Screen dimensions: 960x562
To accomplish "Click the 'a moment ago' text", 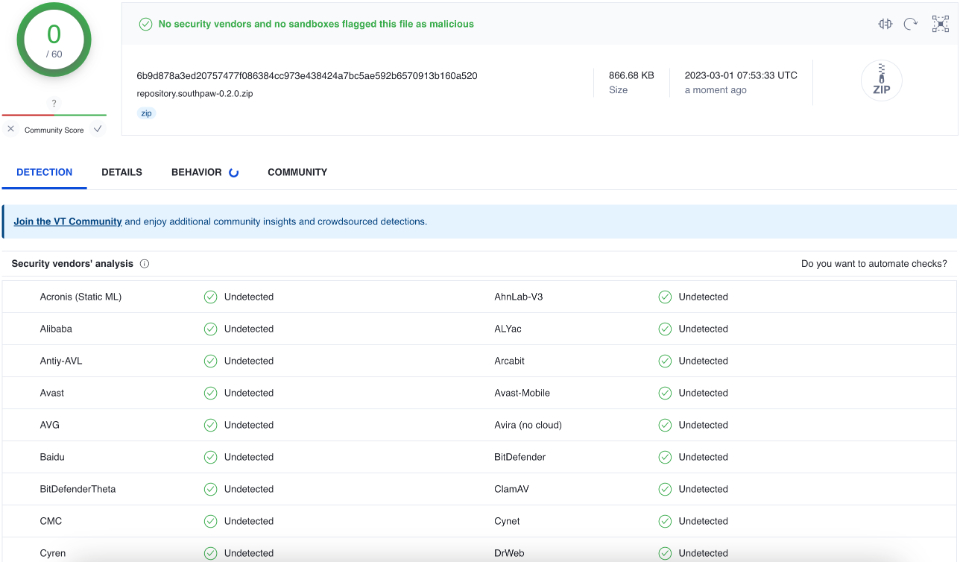I will 715,90.
